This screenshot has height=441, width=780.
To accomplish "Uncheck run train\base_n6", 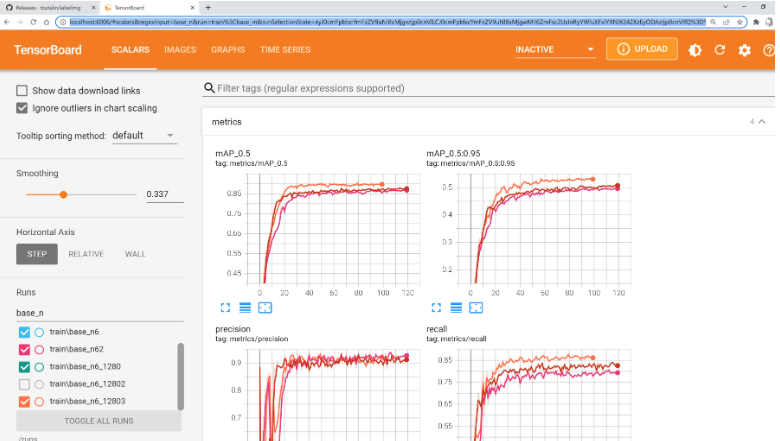I will pos(24,332).
